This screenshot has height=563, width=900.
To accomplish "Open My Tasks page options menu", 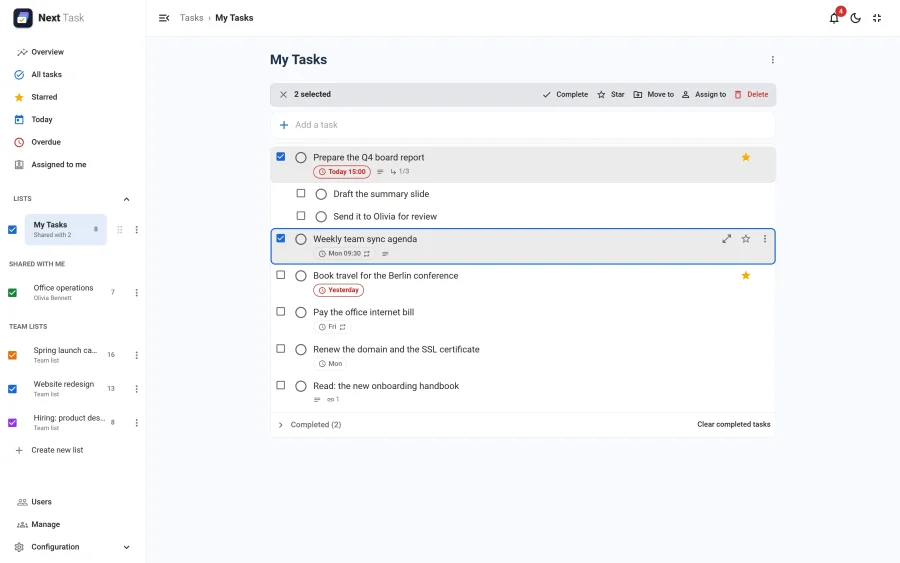I will click(773, 60).
